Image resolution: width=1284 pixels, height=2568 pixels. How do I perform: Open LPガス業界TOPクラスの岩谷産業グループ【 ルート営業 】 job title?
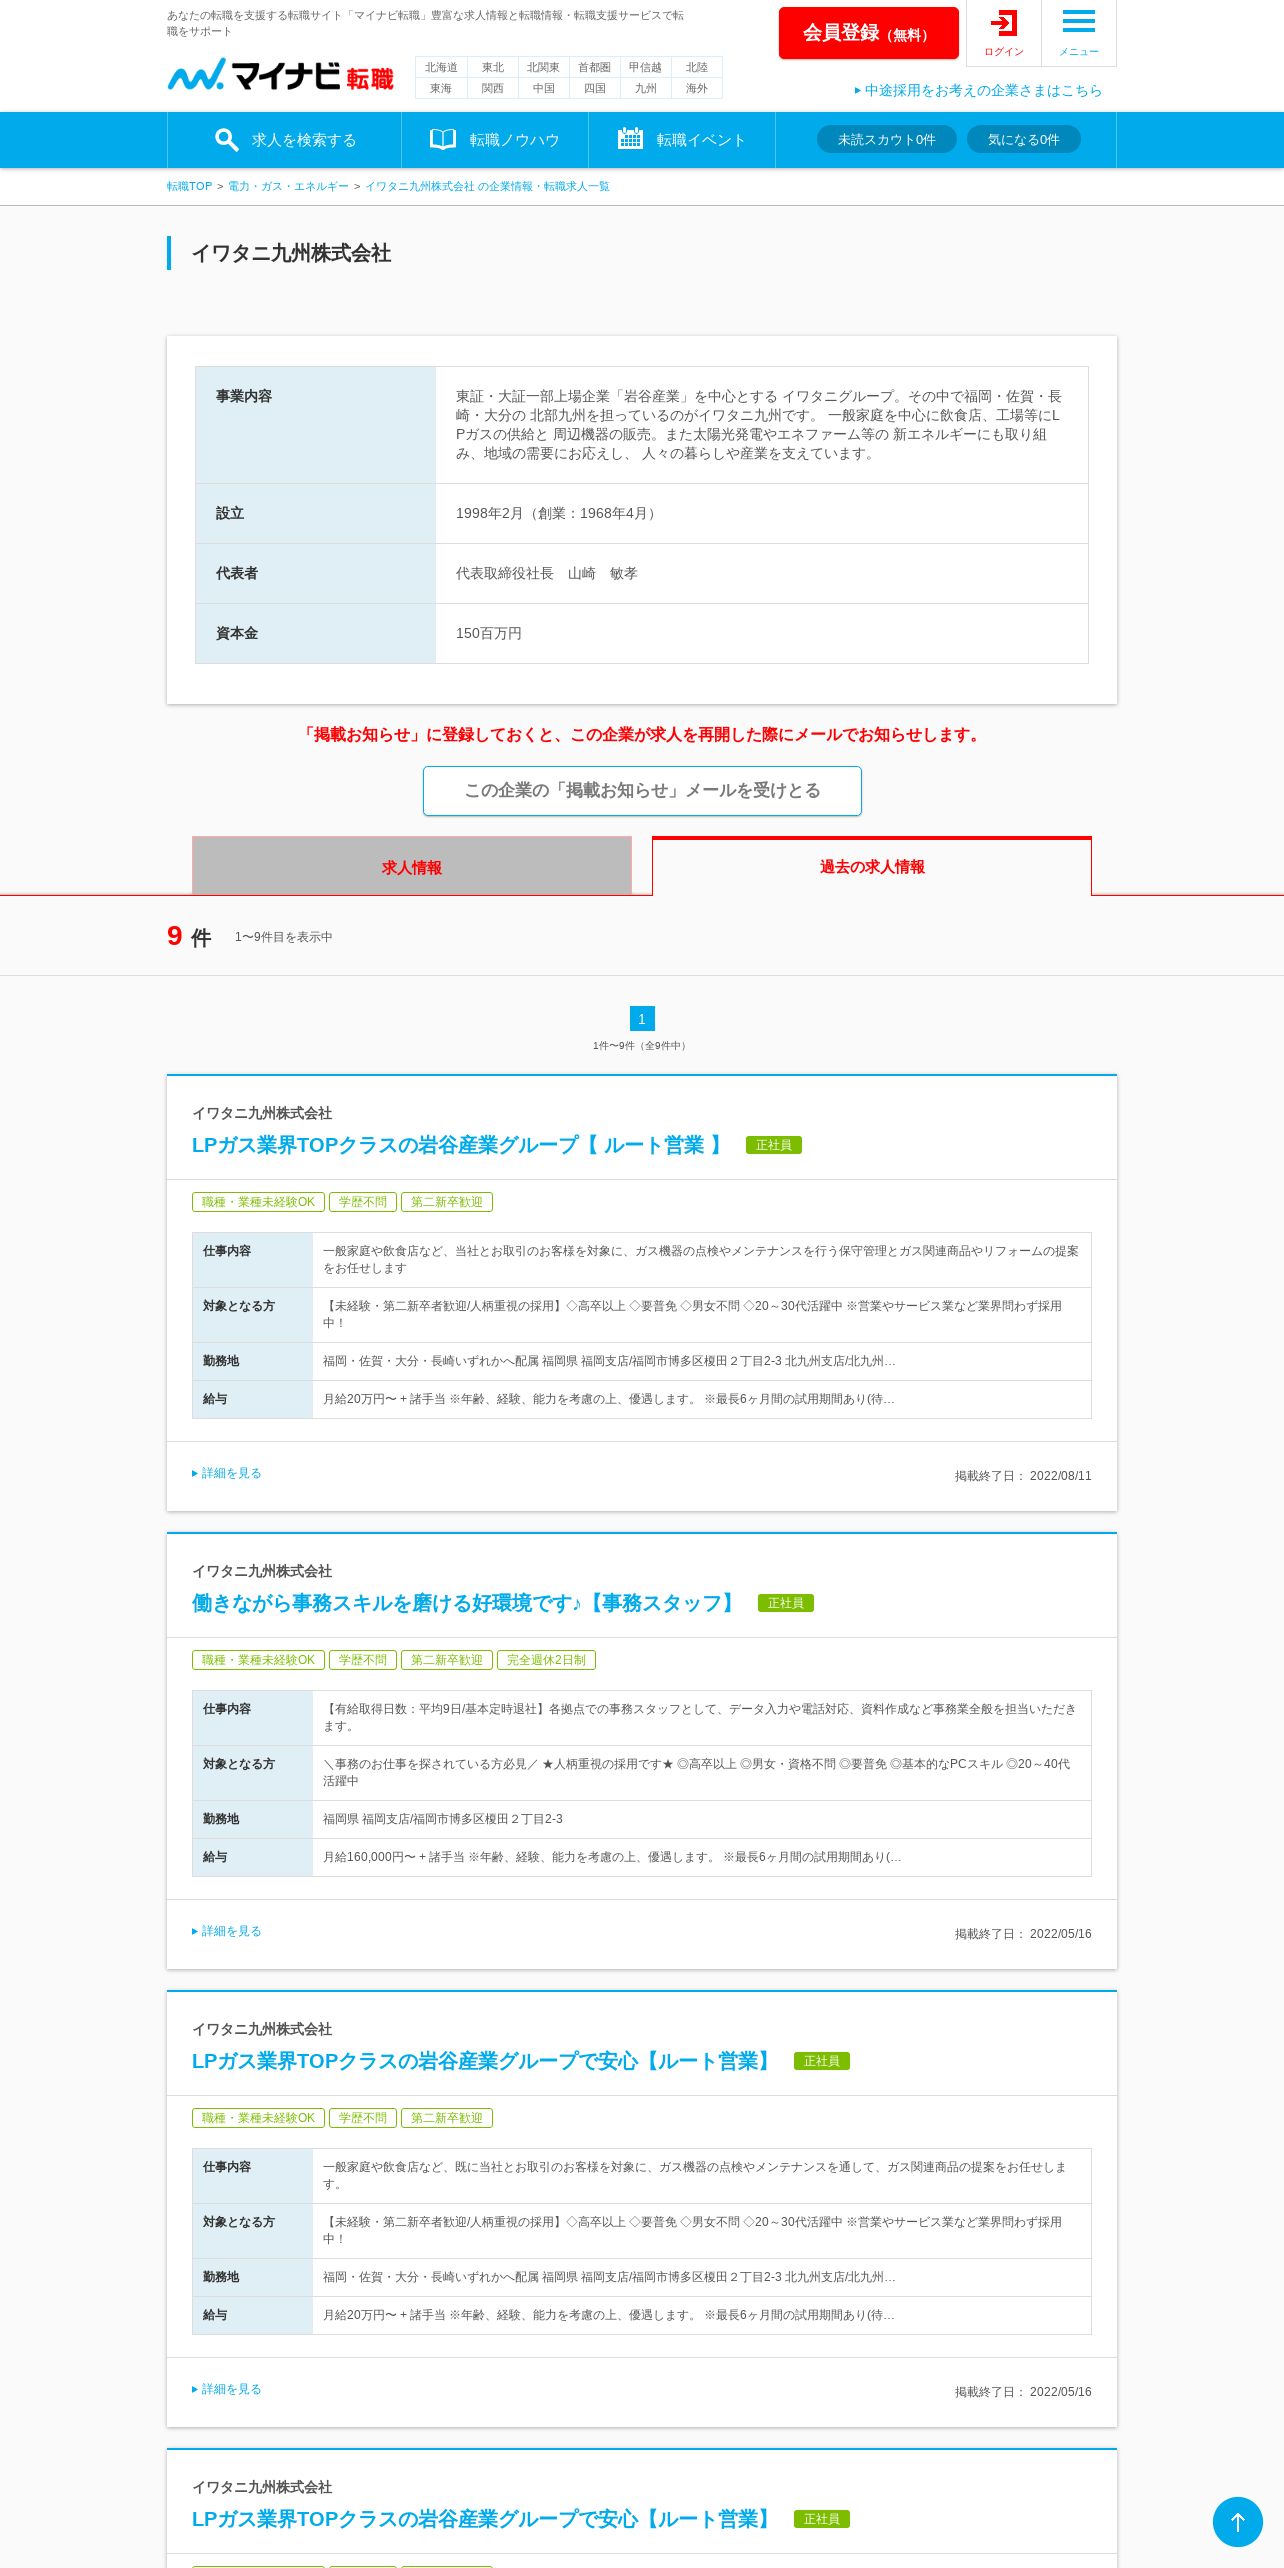458,1146
